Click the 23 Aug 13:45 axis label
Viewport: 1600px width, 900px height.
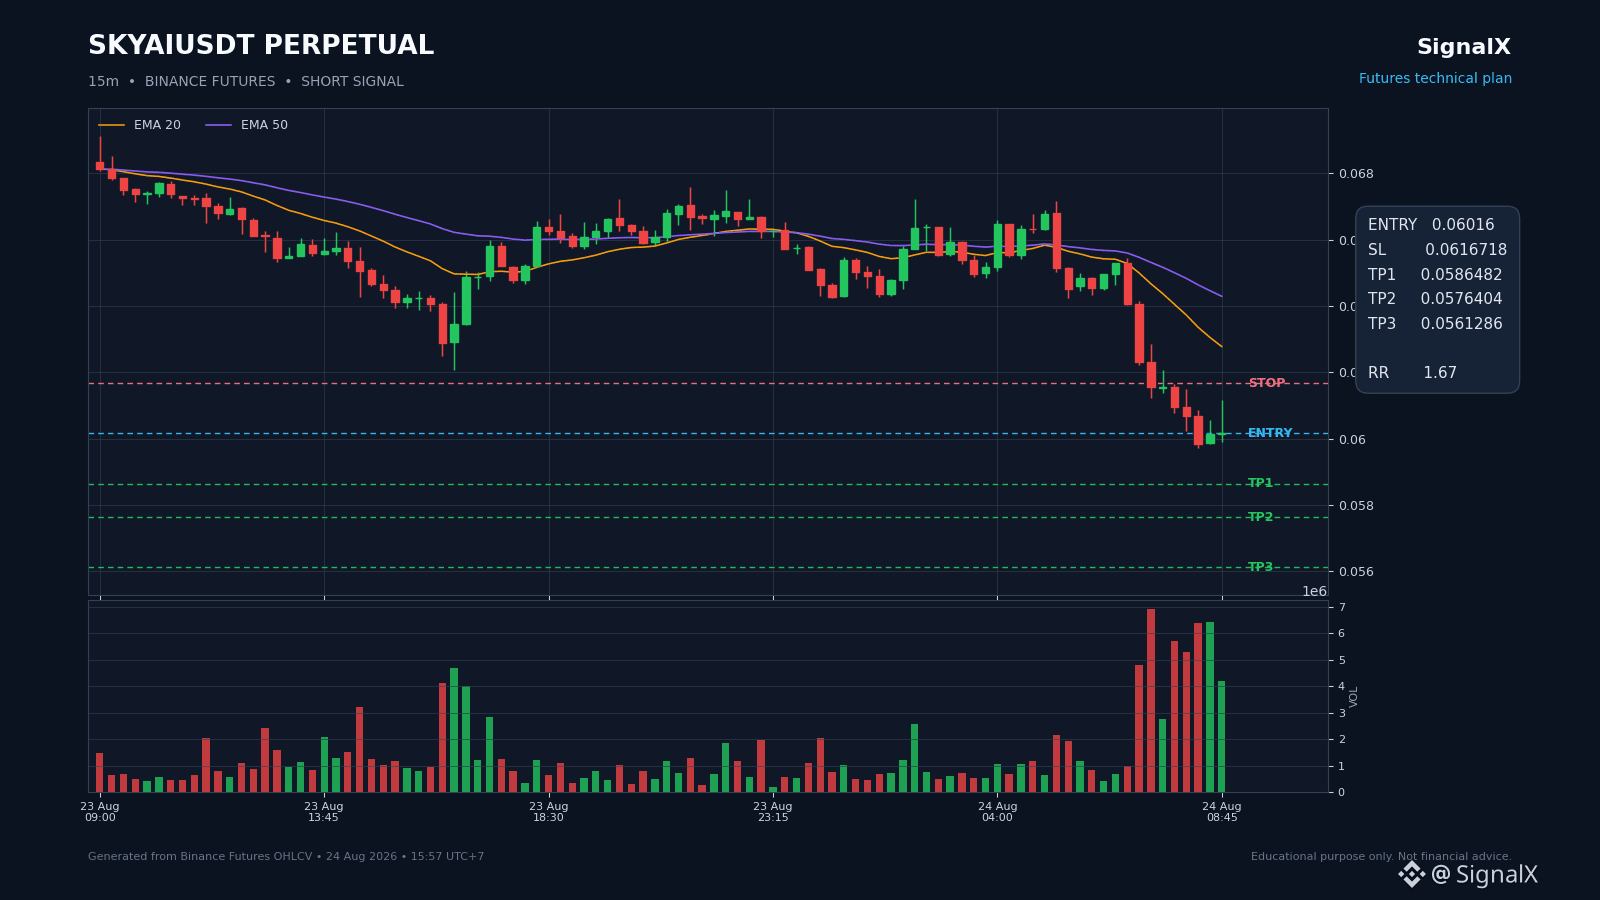coord(324,812)
